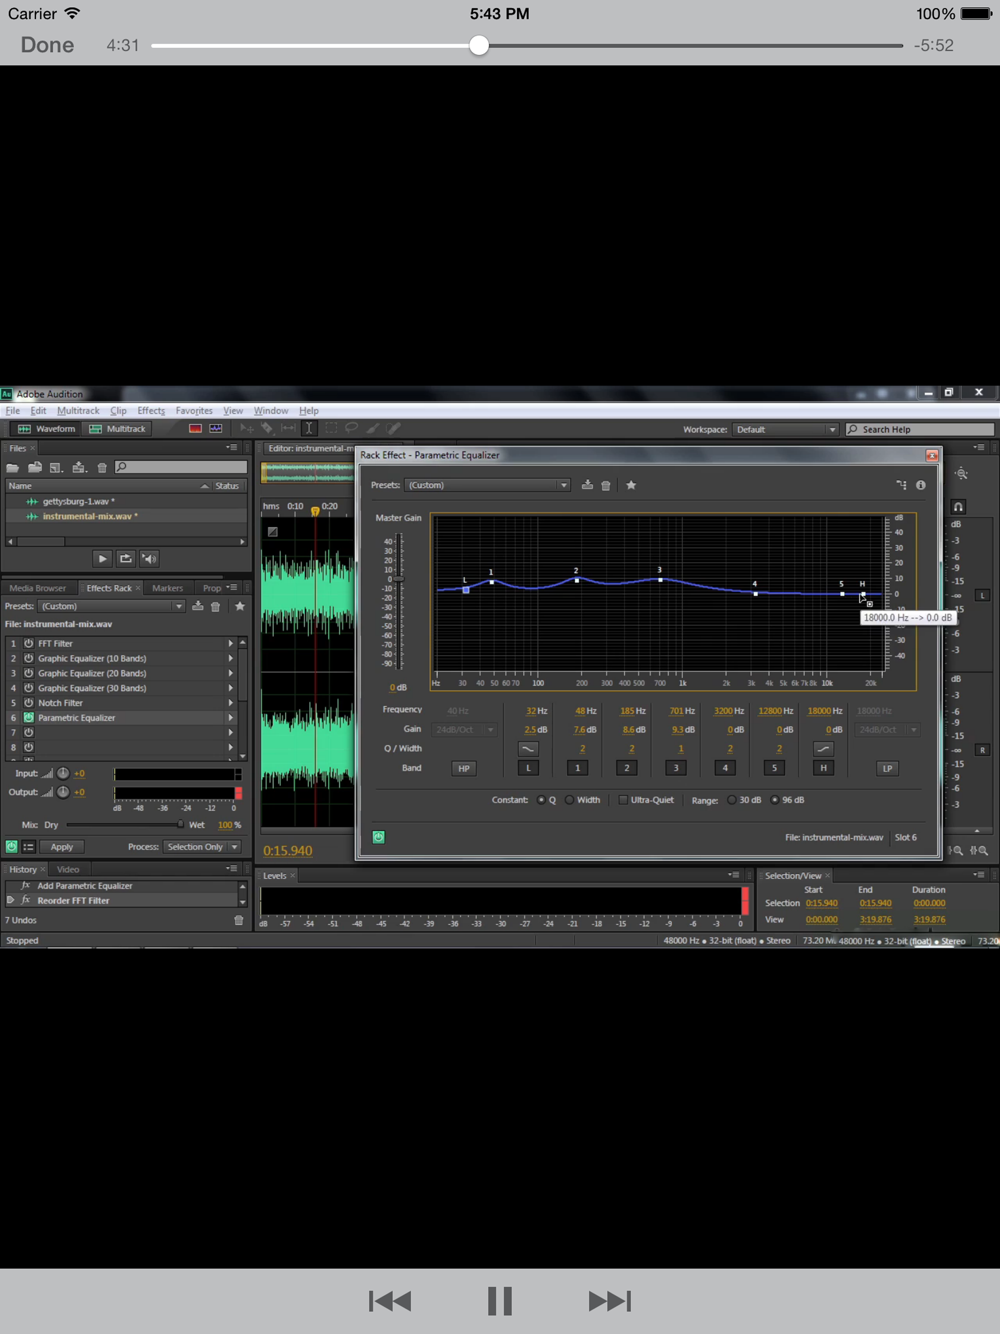Open the Files panel options menu
The width and height of the screenshot is (1000, 1334).
tap(232, 448)
